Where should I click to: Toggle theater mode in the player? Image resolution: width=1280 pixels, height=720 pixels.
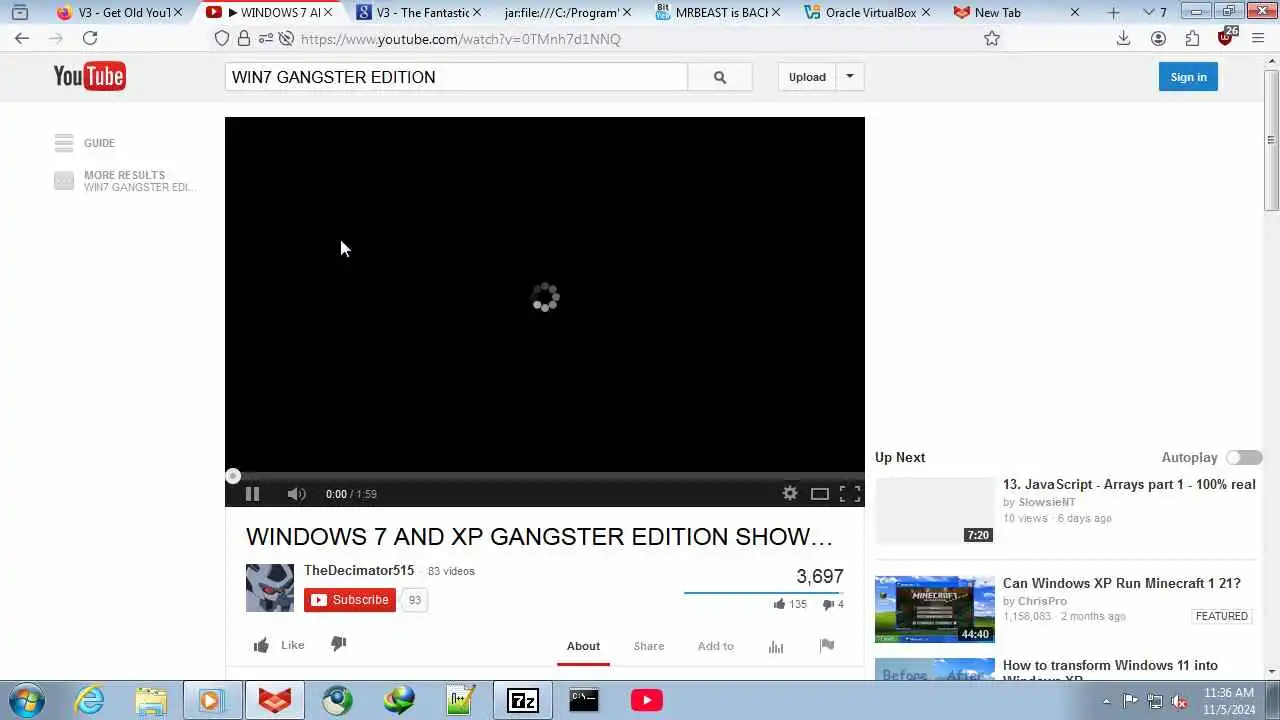[x=820, y=493]
